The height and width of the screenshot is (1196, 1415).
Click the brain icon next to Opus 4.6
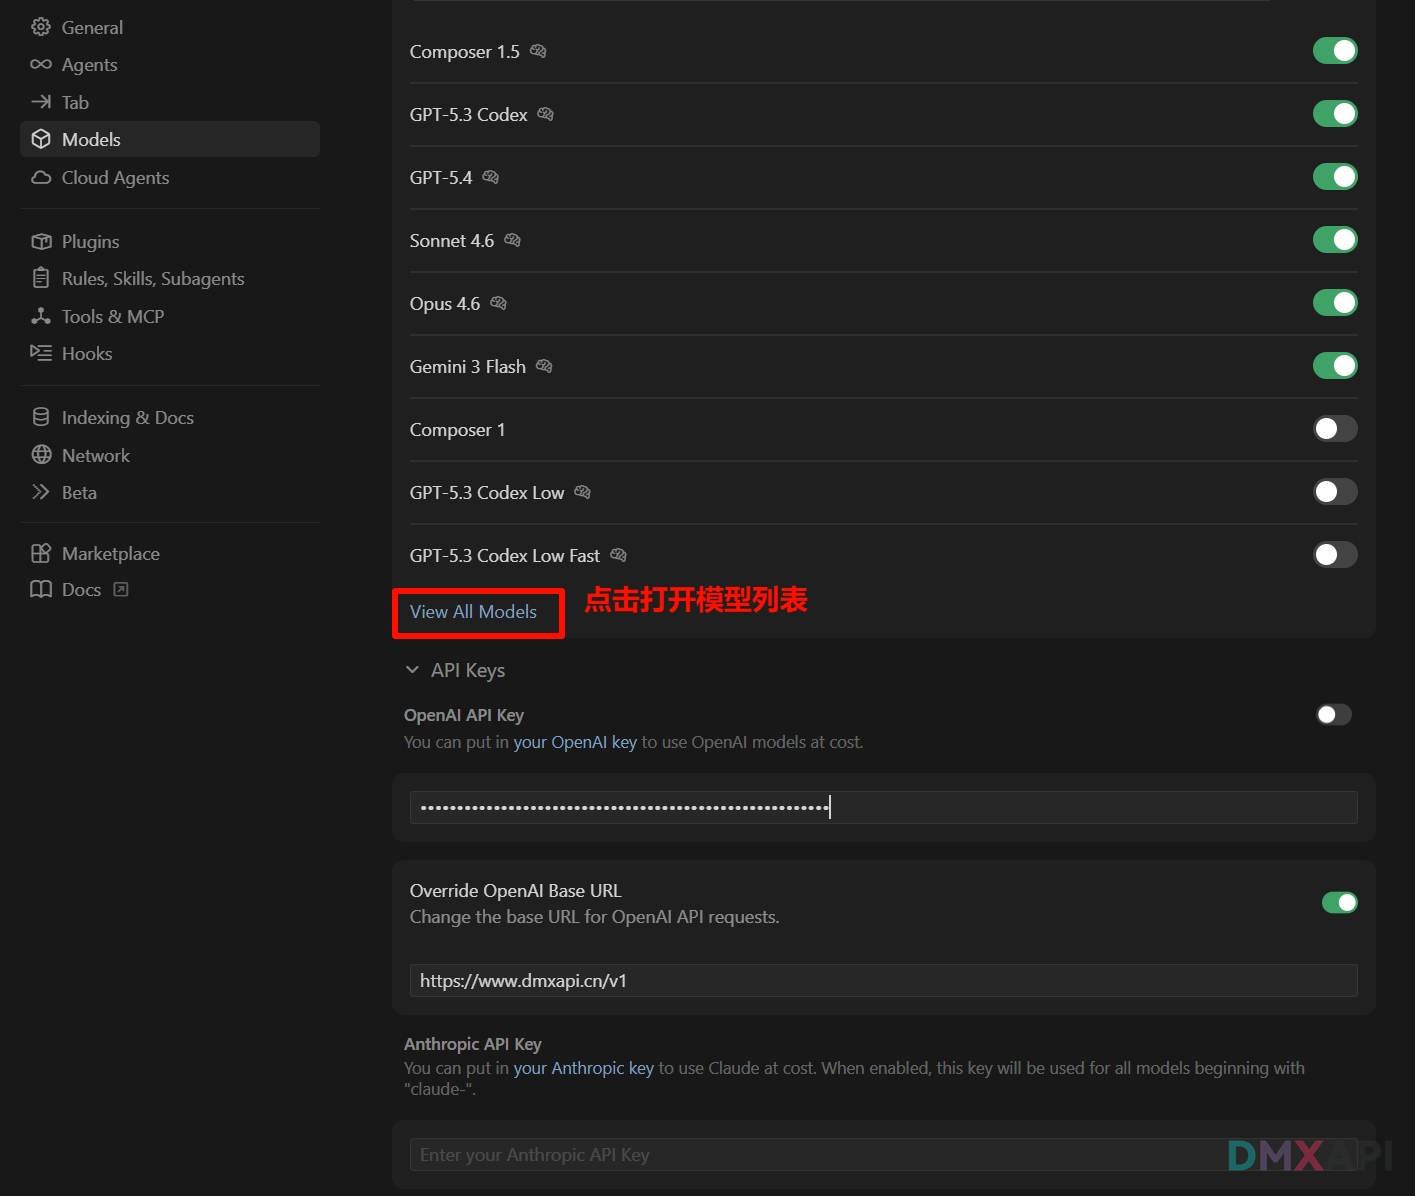498,303
